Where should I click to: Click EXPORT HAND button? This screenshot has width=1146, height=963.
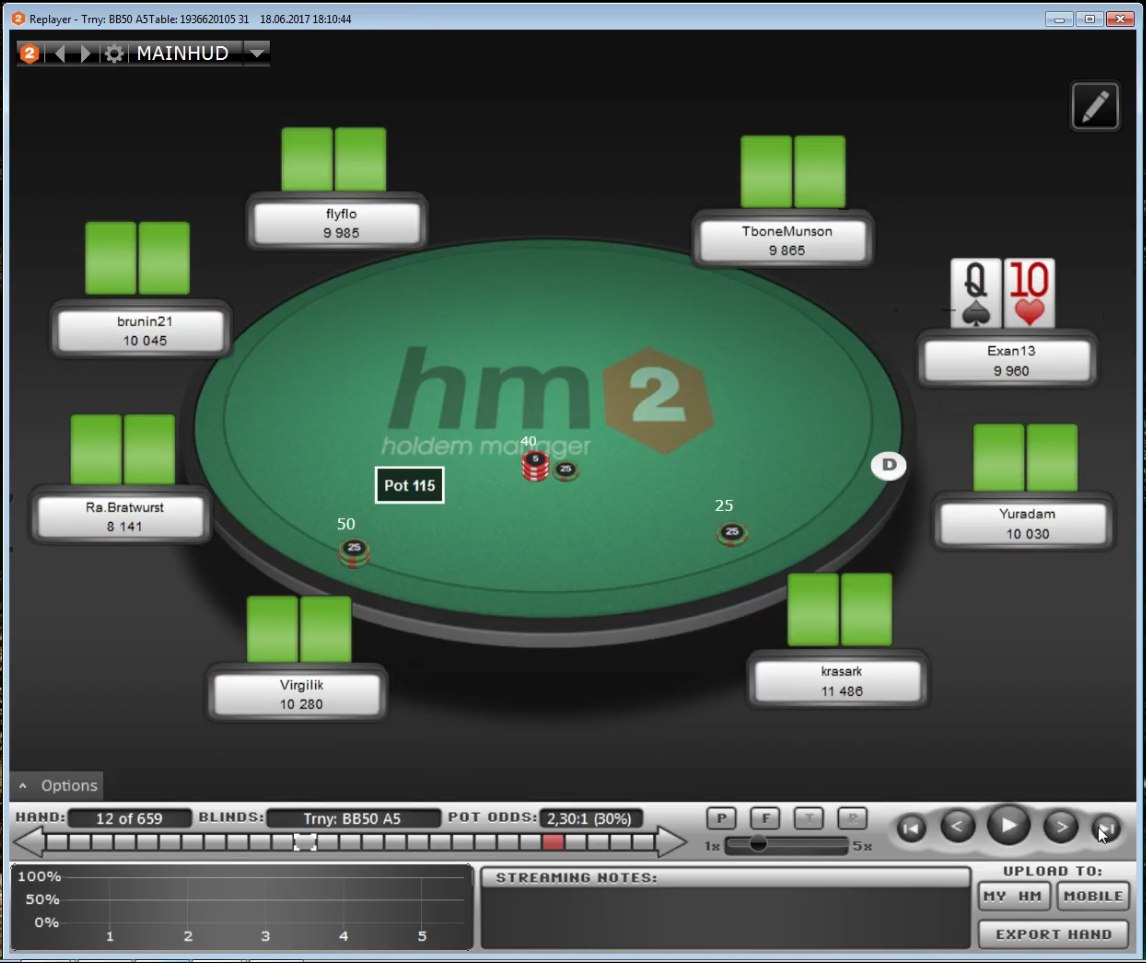(1053, 934)
